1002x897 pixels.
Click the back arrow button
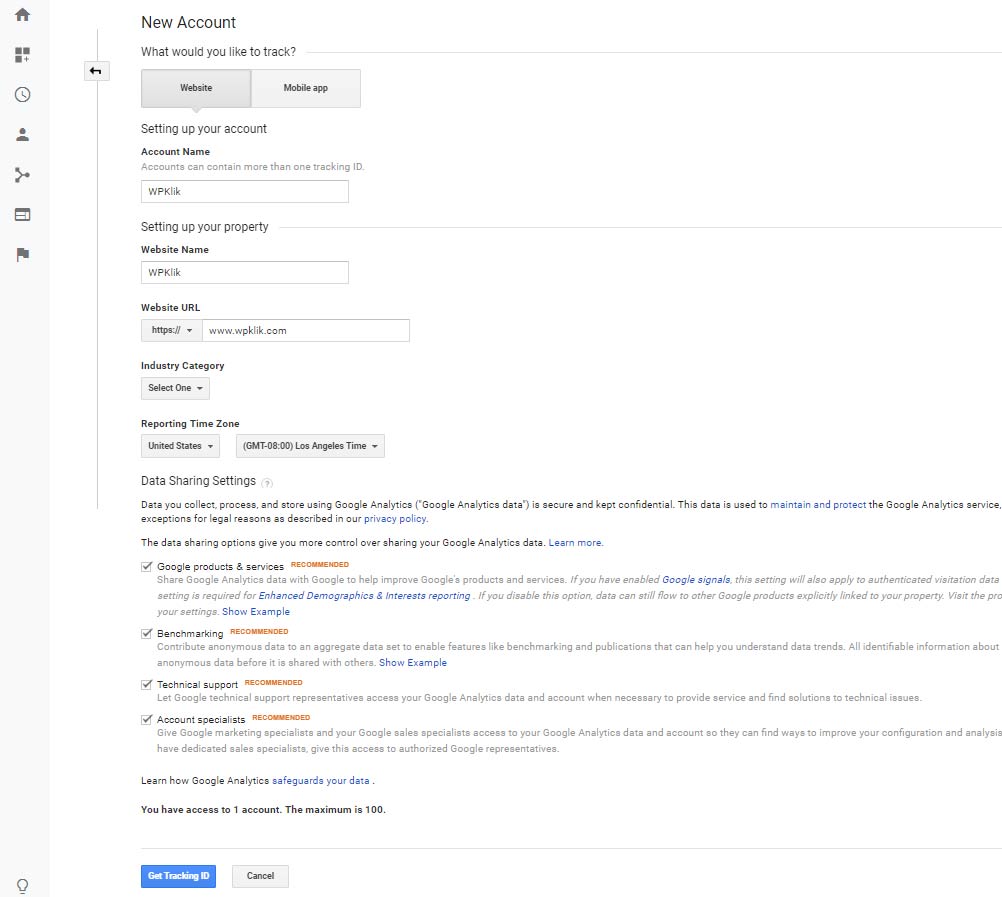click(96, 71)
